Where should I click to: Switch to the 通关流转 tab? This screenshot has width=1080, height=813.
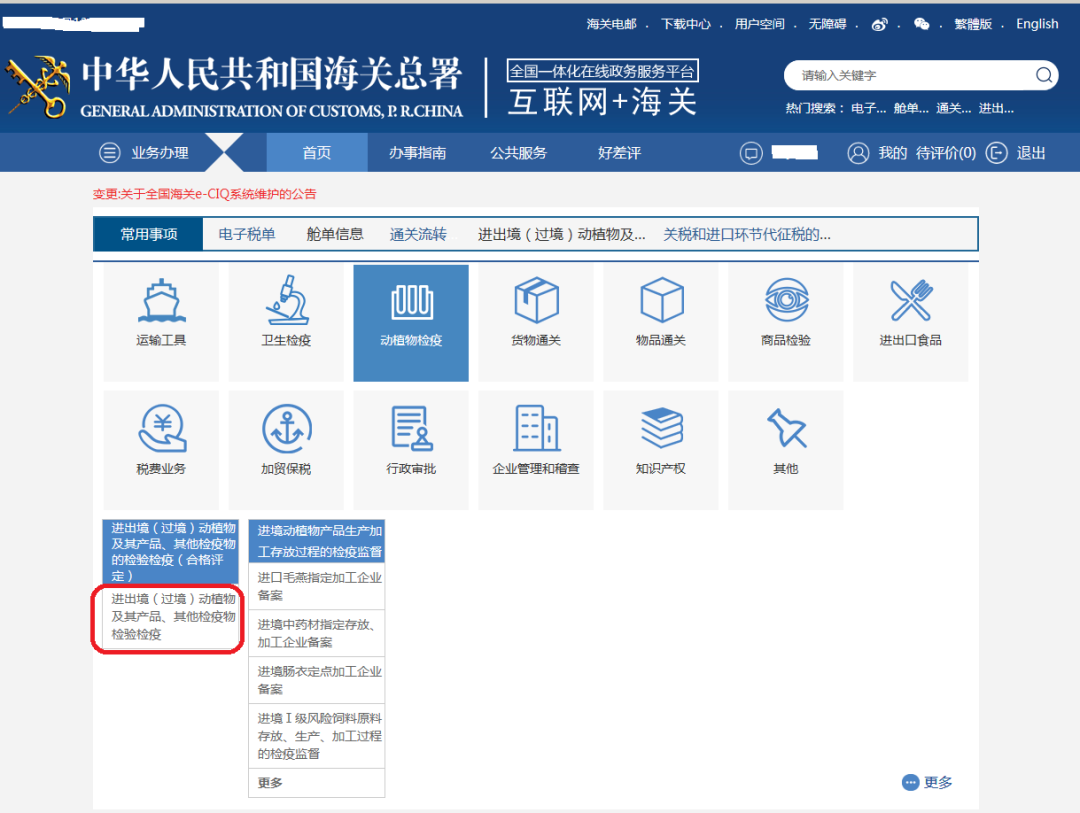(418, 234)
